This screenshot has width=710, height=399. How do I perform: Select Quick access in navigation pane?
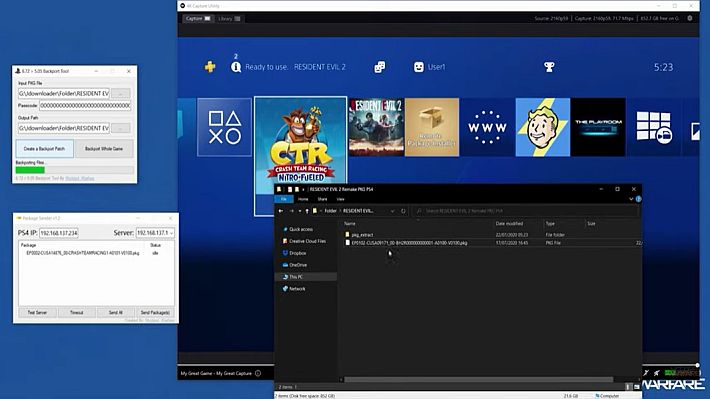pos(301,230)
